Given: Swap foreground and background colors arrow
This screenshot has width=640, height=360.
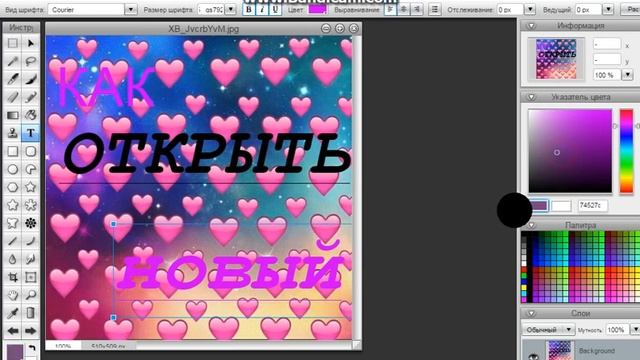Looking at the screenshot, I should 32,348.
